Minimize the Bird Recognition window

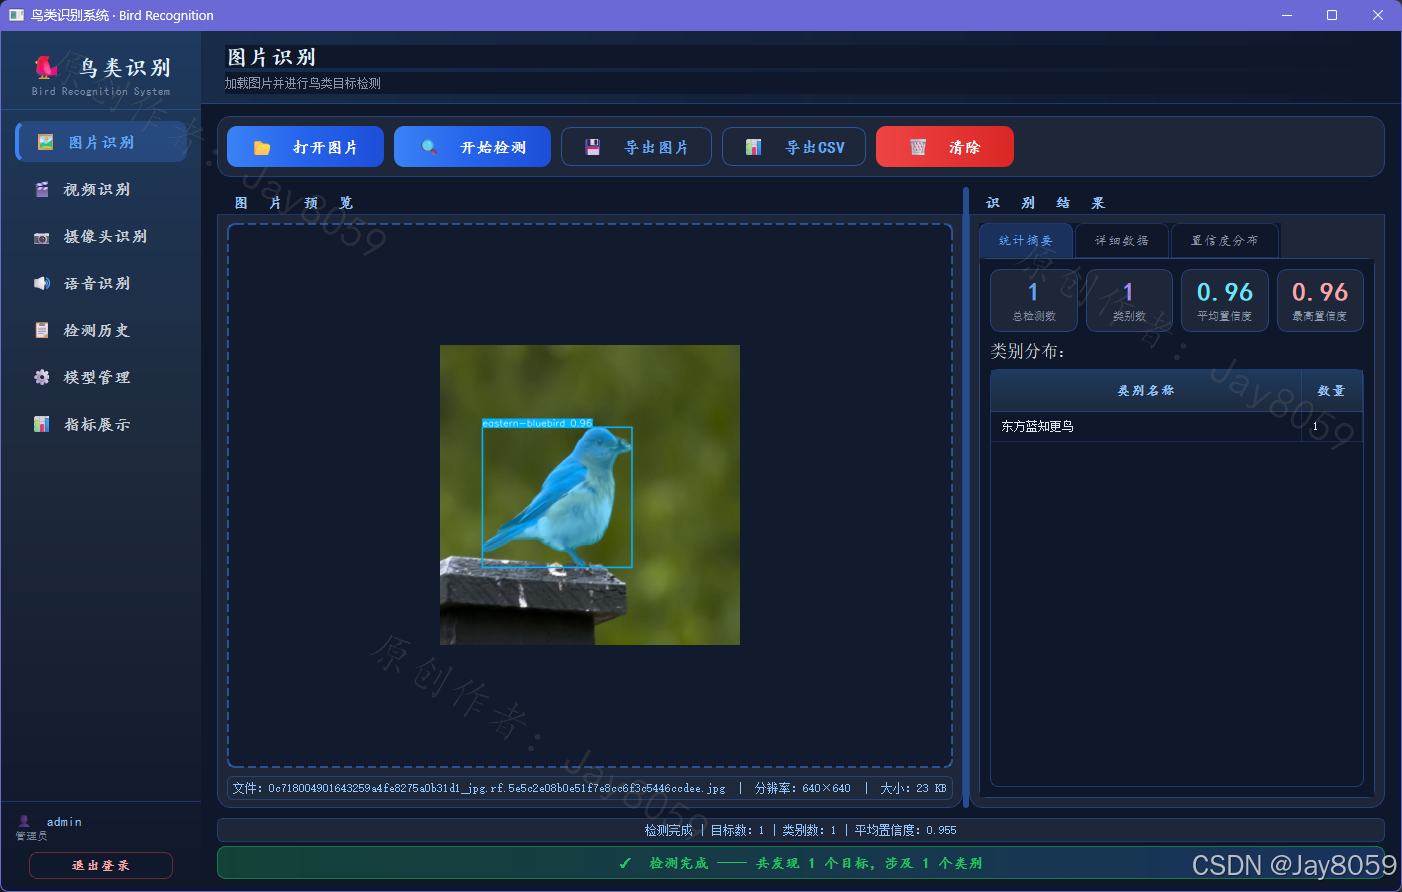click(1287, 15)
